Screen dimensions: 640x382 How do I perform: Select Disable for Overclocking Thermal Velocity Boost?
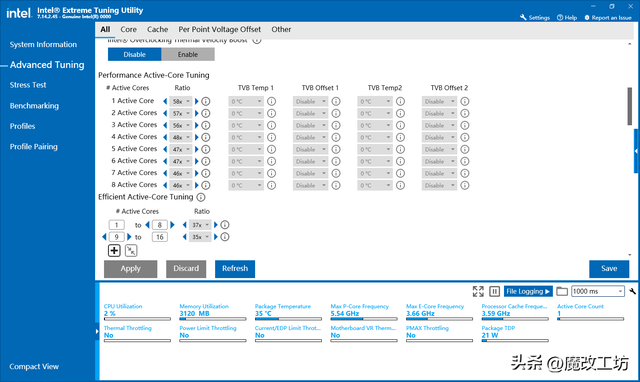(135, 54)
